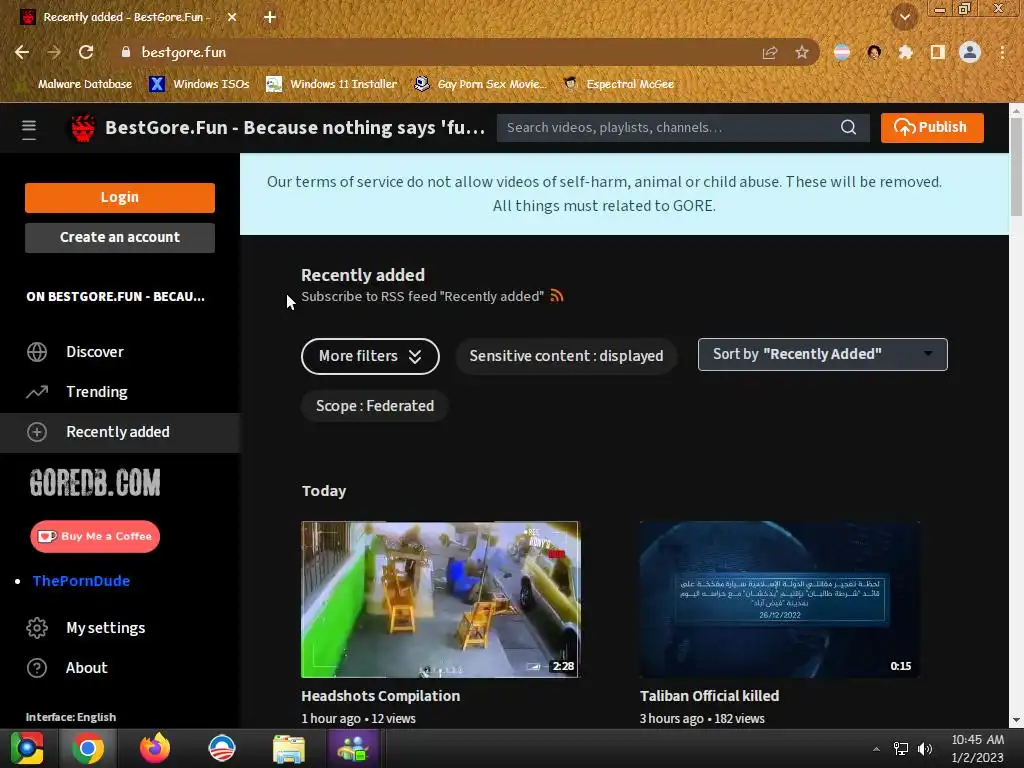Click the GOREDB.COM banner

point(95,483)
